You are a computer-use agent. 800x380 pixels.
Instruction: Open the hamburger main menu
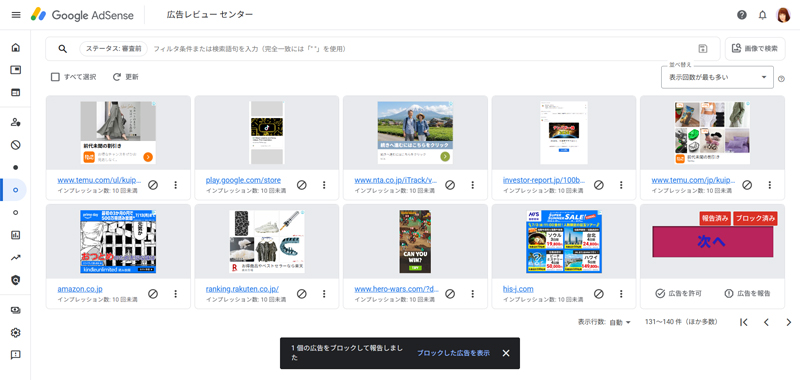16,15
